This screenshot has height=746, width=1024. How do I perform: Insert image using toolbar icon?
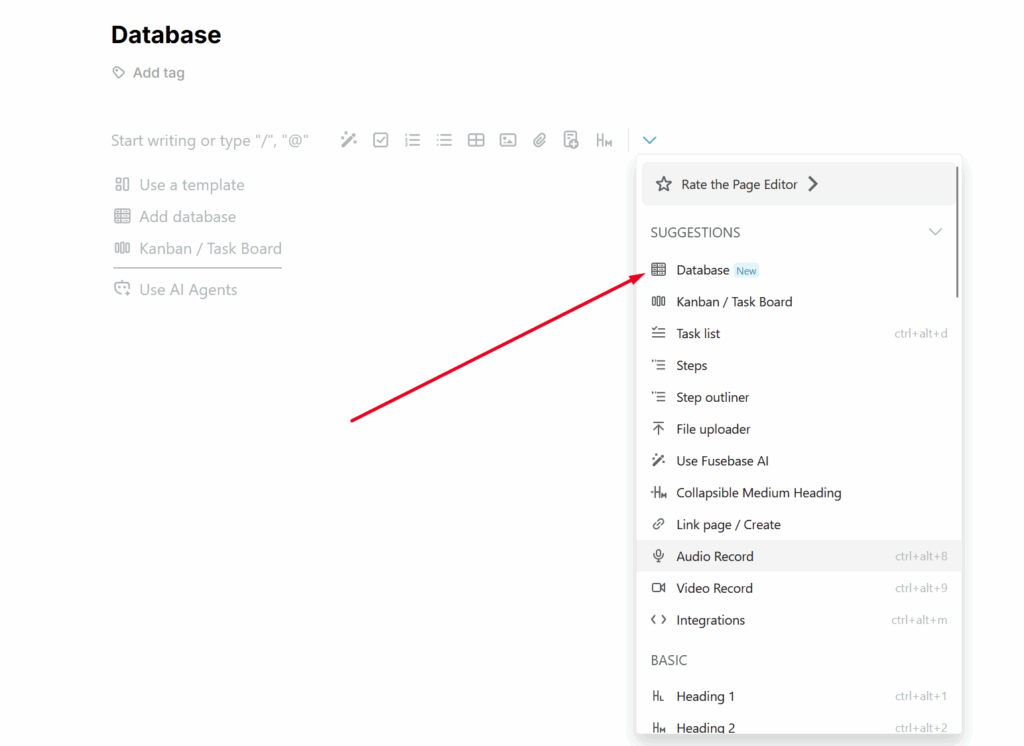508,140
